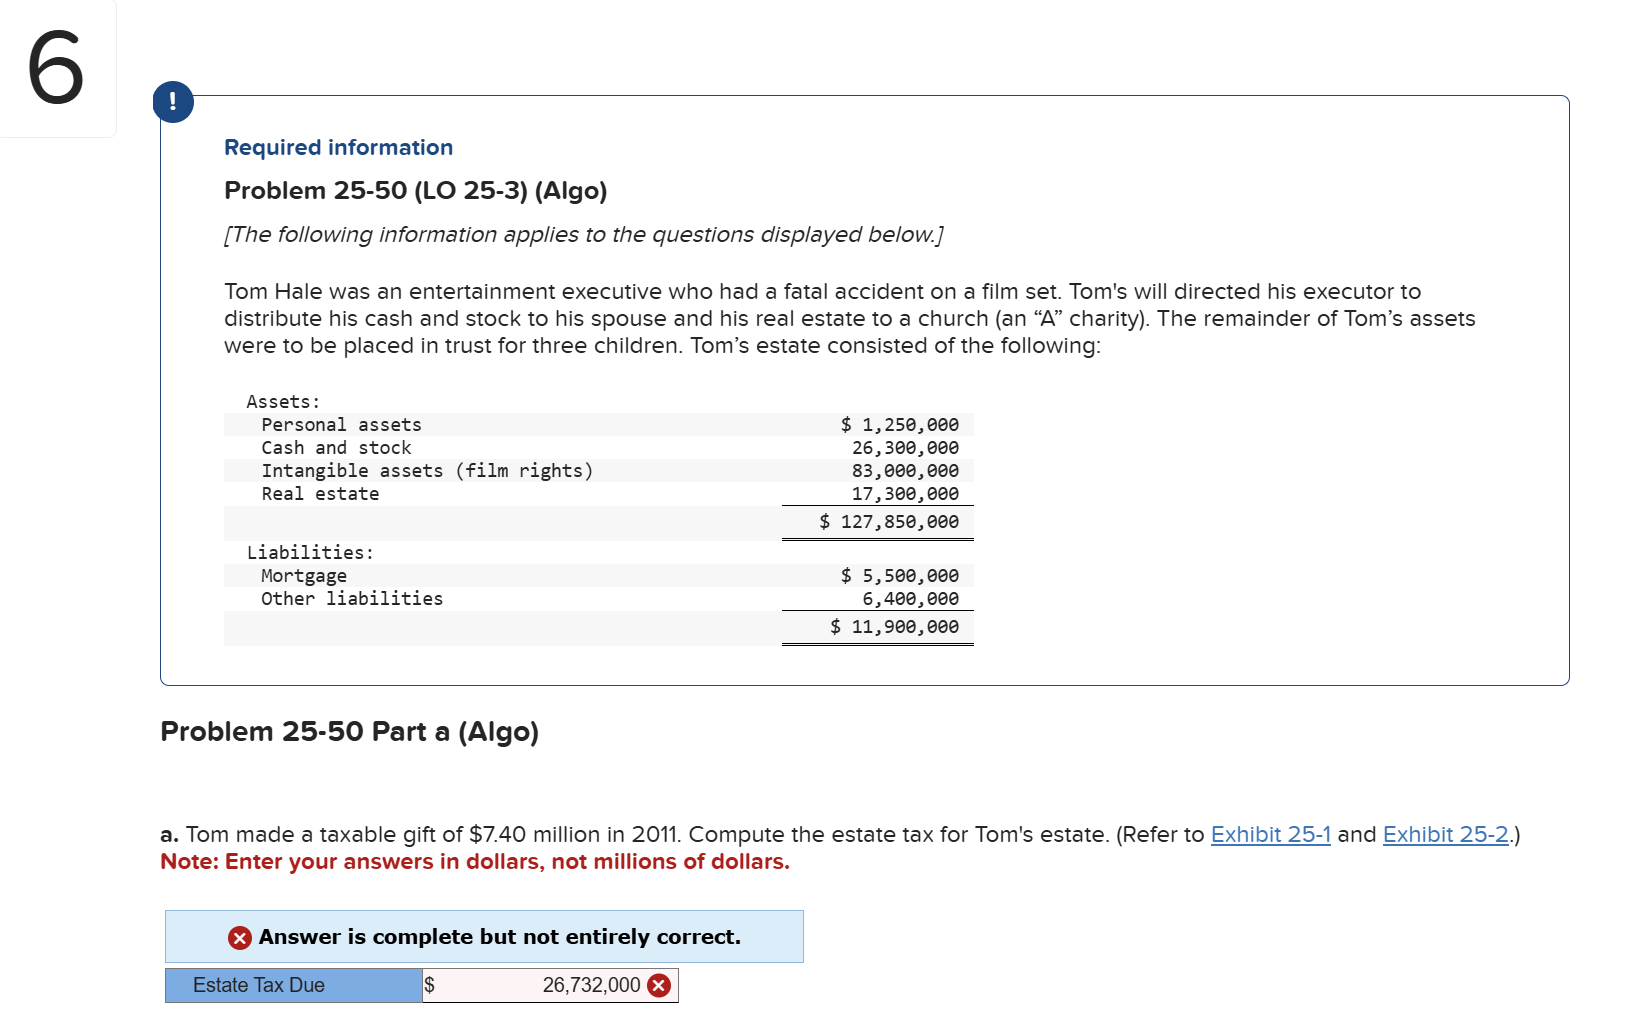1627x1026 pixels.
Task: Click the Real estate line in the assets table
Action: (320, 493)
